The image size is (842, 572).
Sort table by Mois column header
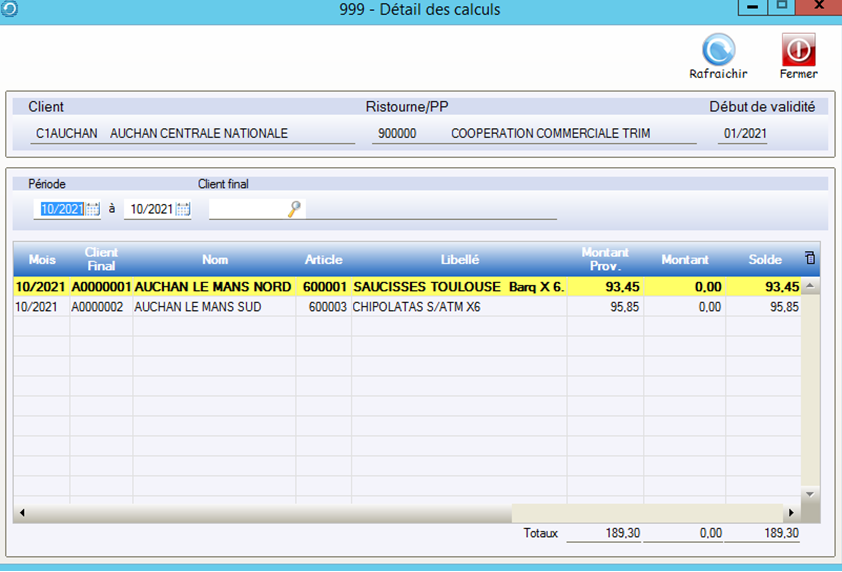pyautogui.click(x=42, y=260)
